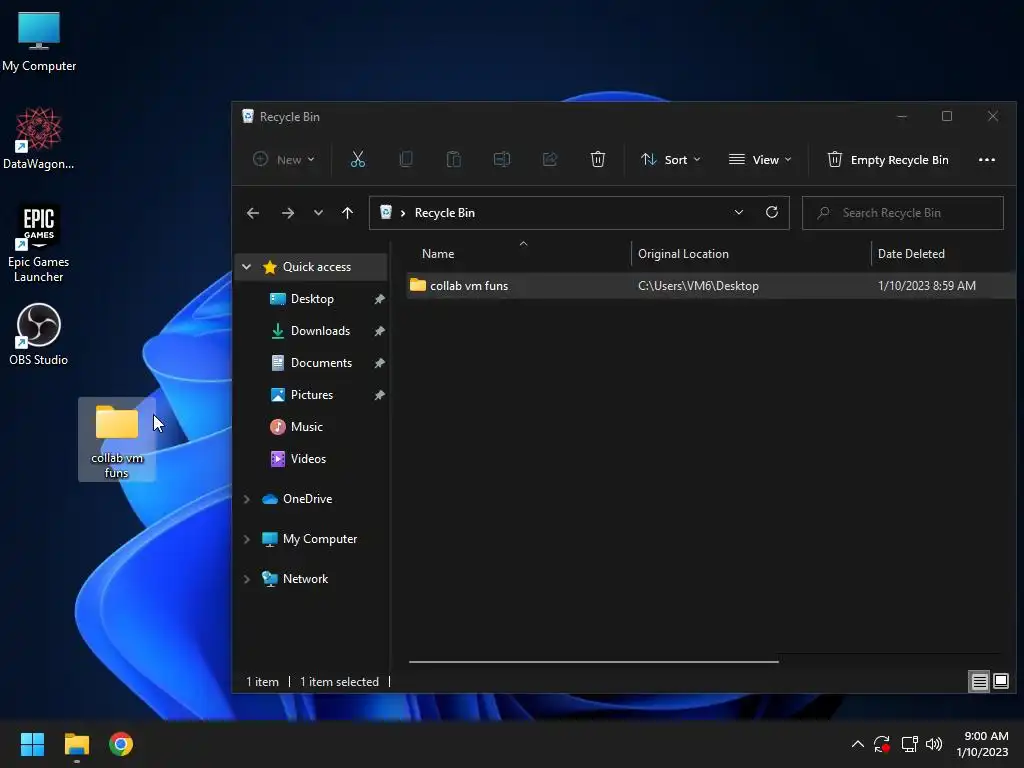Click File Explorer in the taskbar
Screen dimensions: 1024x768
(x=76, y=744)
